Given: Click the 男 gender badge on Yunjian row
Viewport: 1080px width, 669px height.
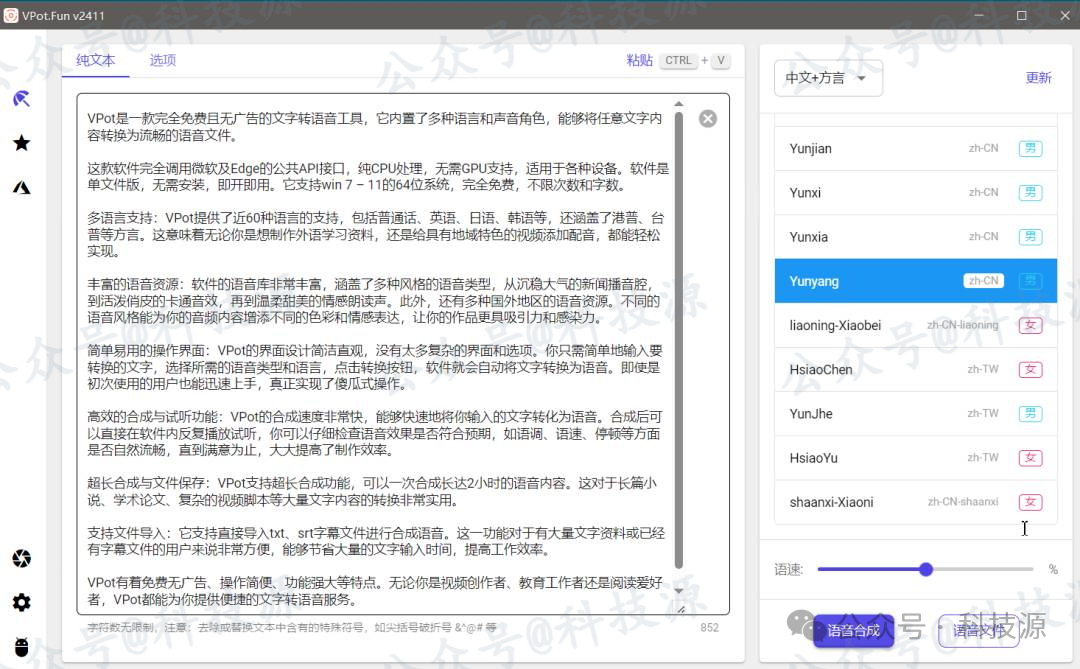Looking at the screenshot, I should 1030,148.
